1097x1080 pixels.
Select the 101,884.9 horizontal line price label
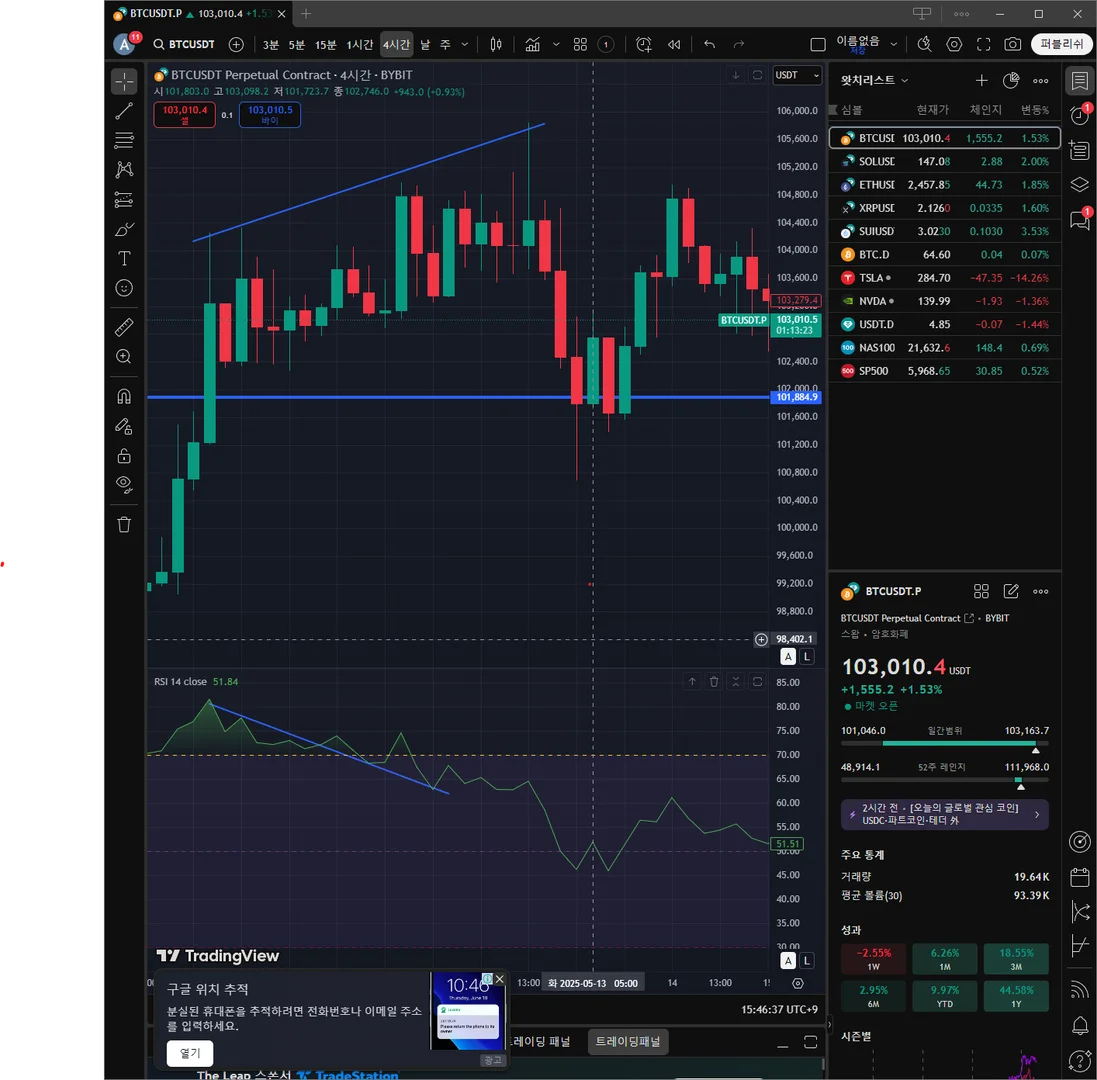point(796,397)
